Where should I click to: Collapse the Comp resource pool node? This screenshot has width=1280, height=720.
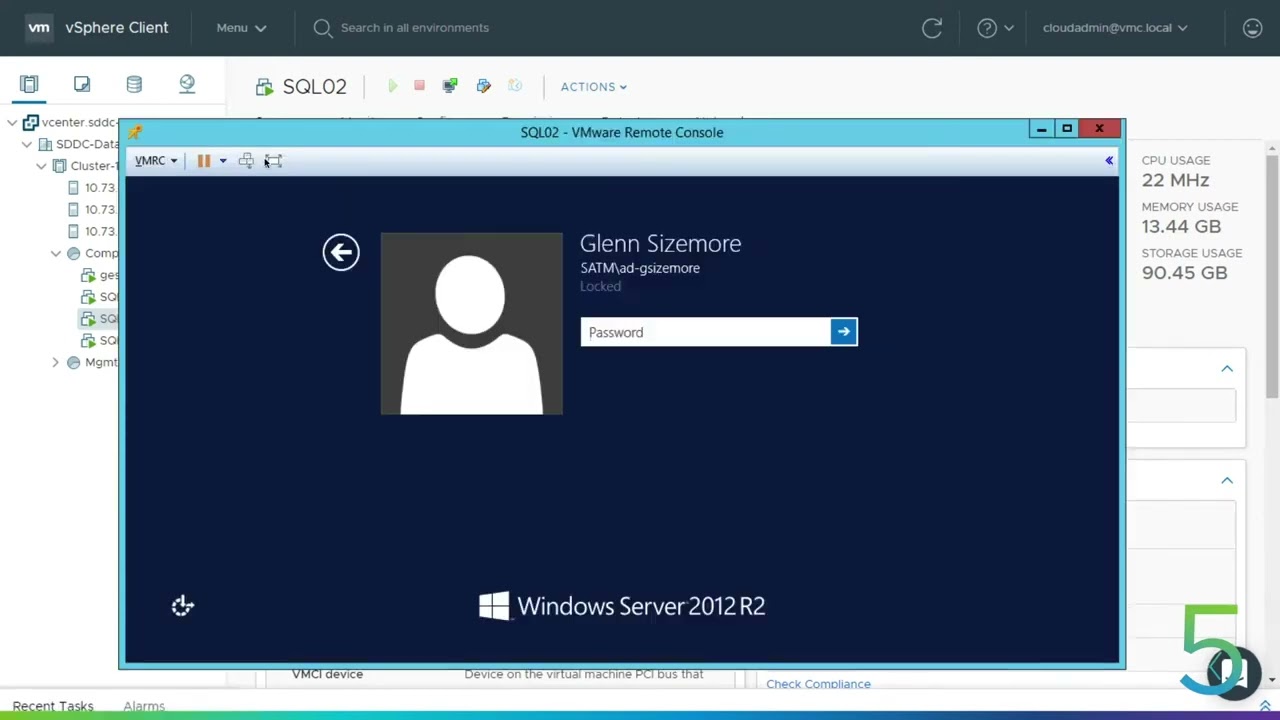[x=56, y=253]
